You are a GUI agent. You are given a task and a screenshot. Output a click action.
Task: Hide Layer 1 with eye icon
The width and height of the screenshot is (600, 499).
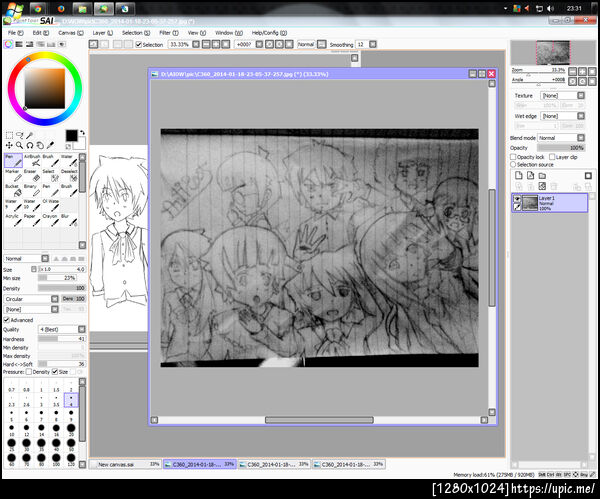pos(517,199)
